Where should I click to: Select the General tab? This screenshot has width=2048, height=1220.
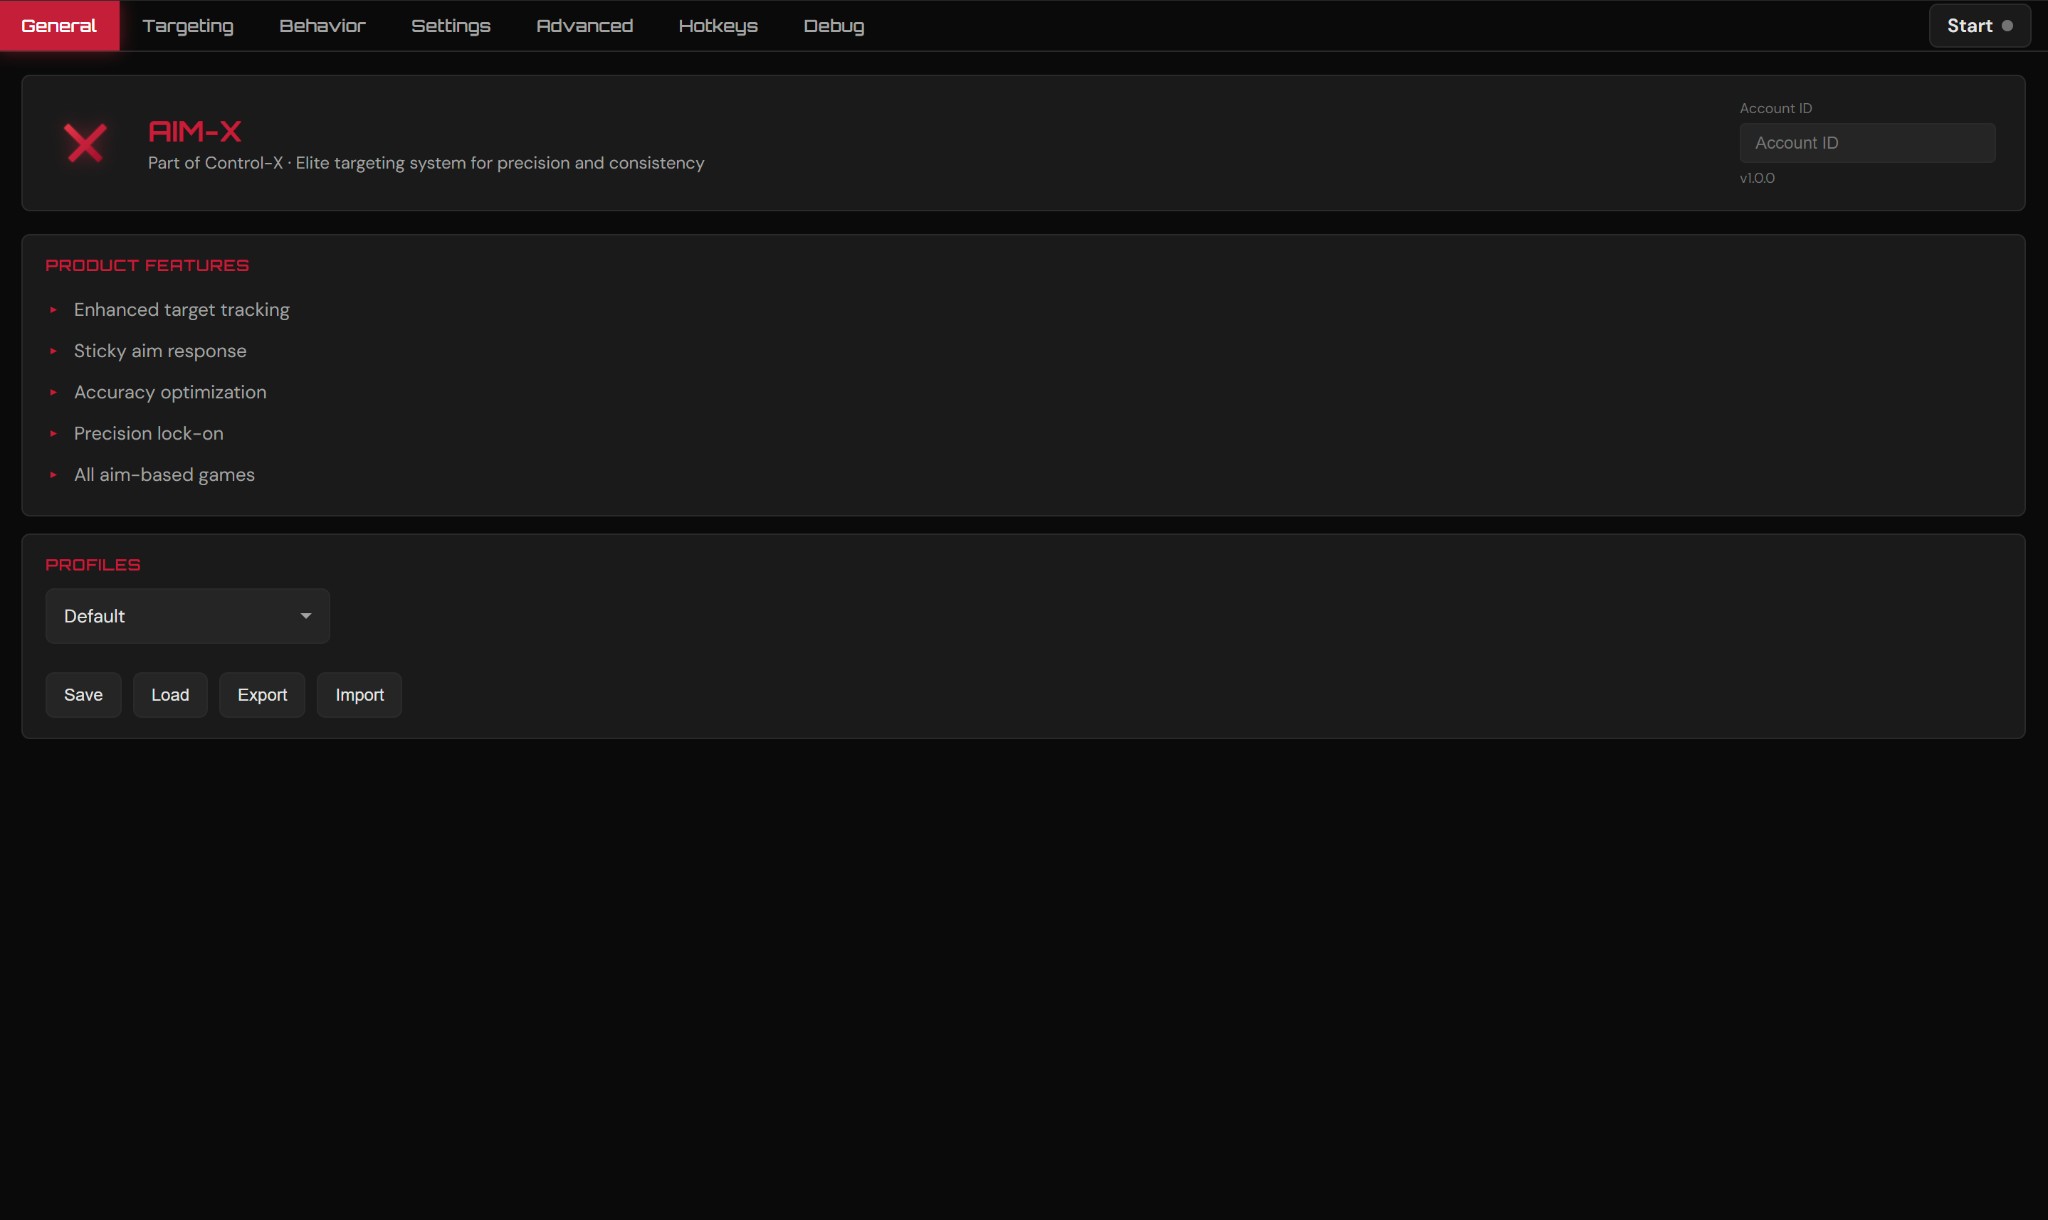pyautogui.click(x=59, y=26)
